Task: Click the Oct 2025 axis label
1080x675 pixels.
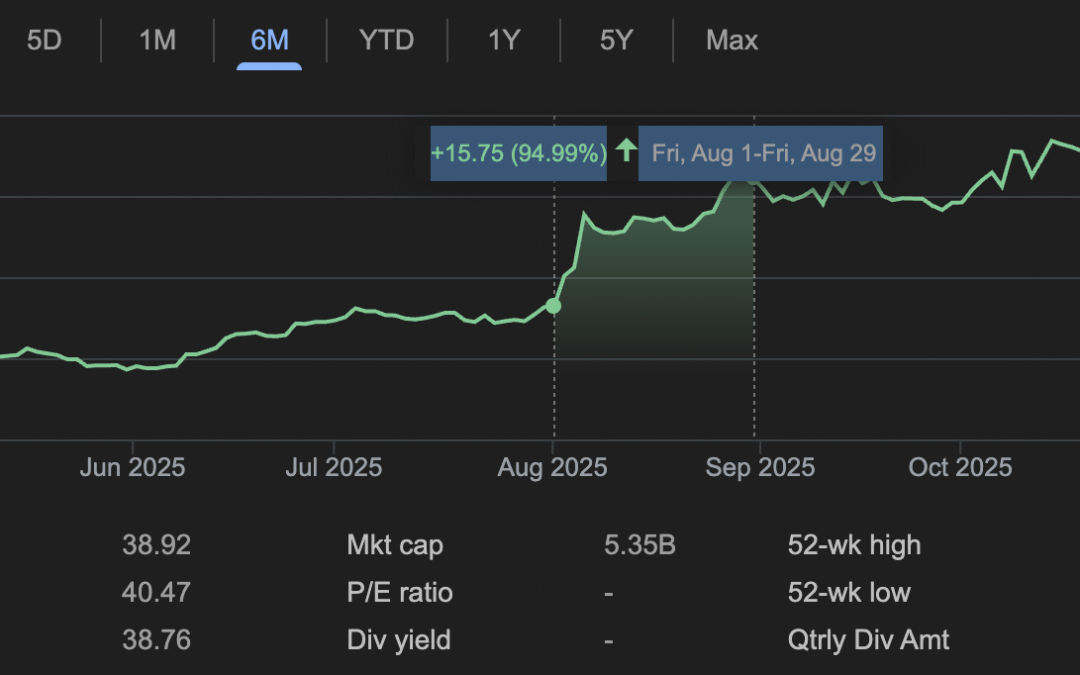Action: (959, 468)
